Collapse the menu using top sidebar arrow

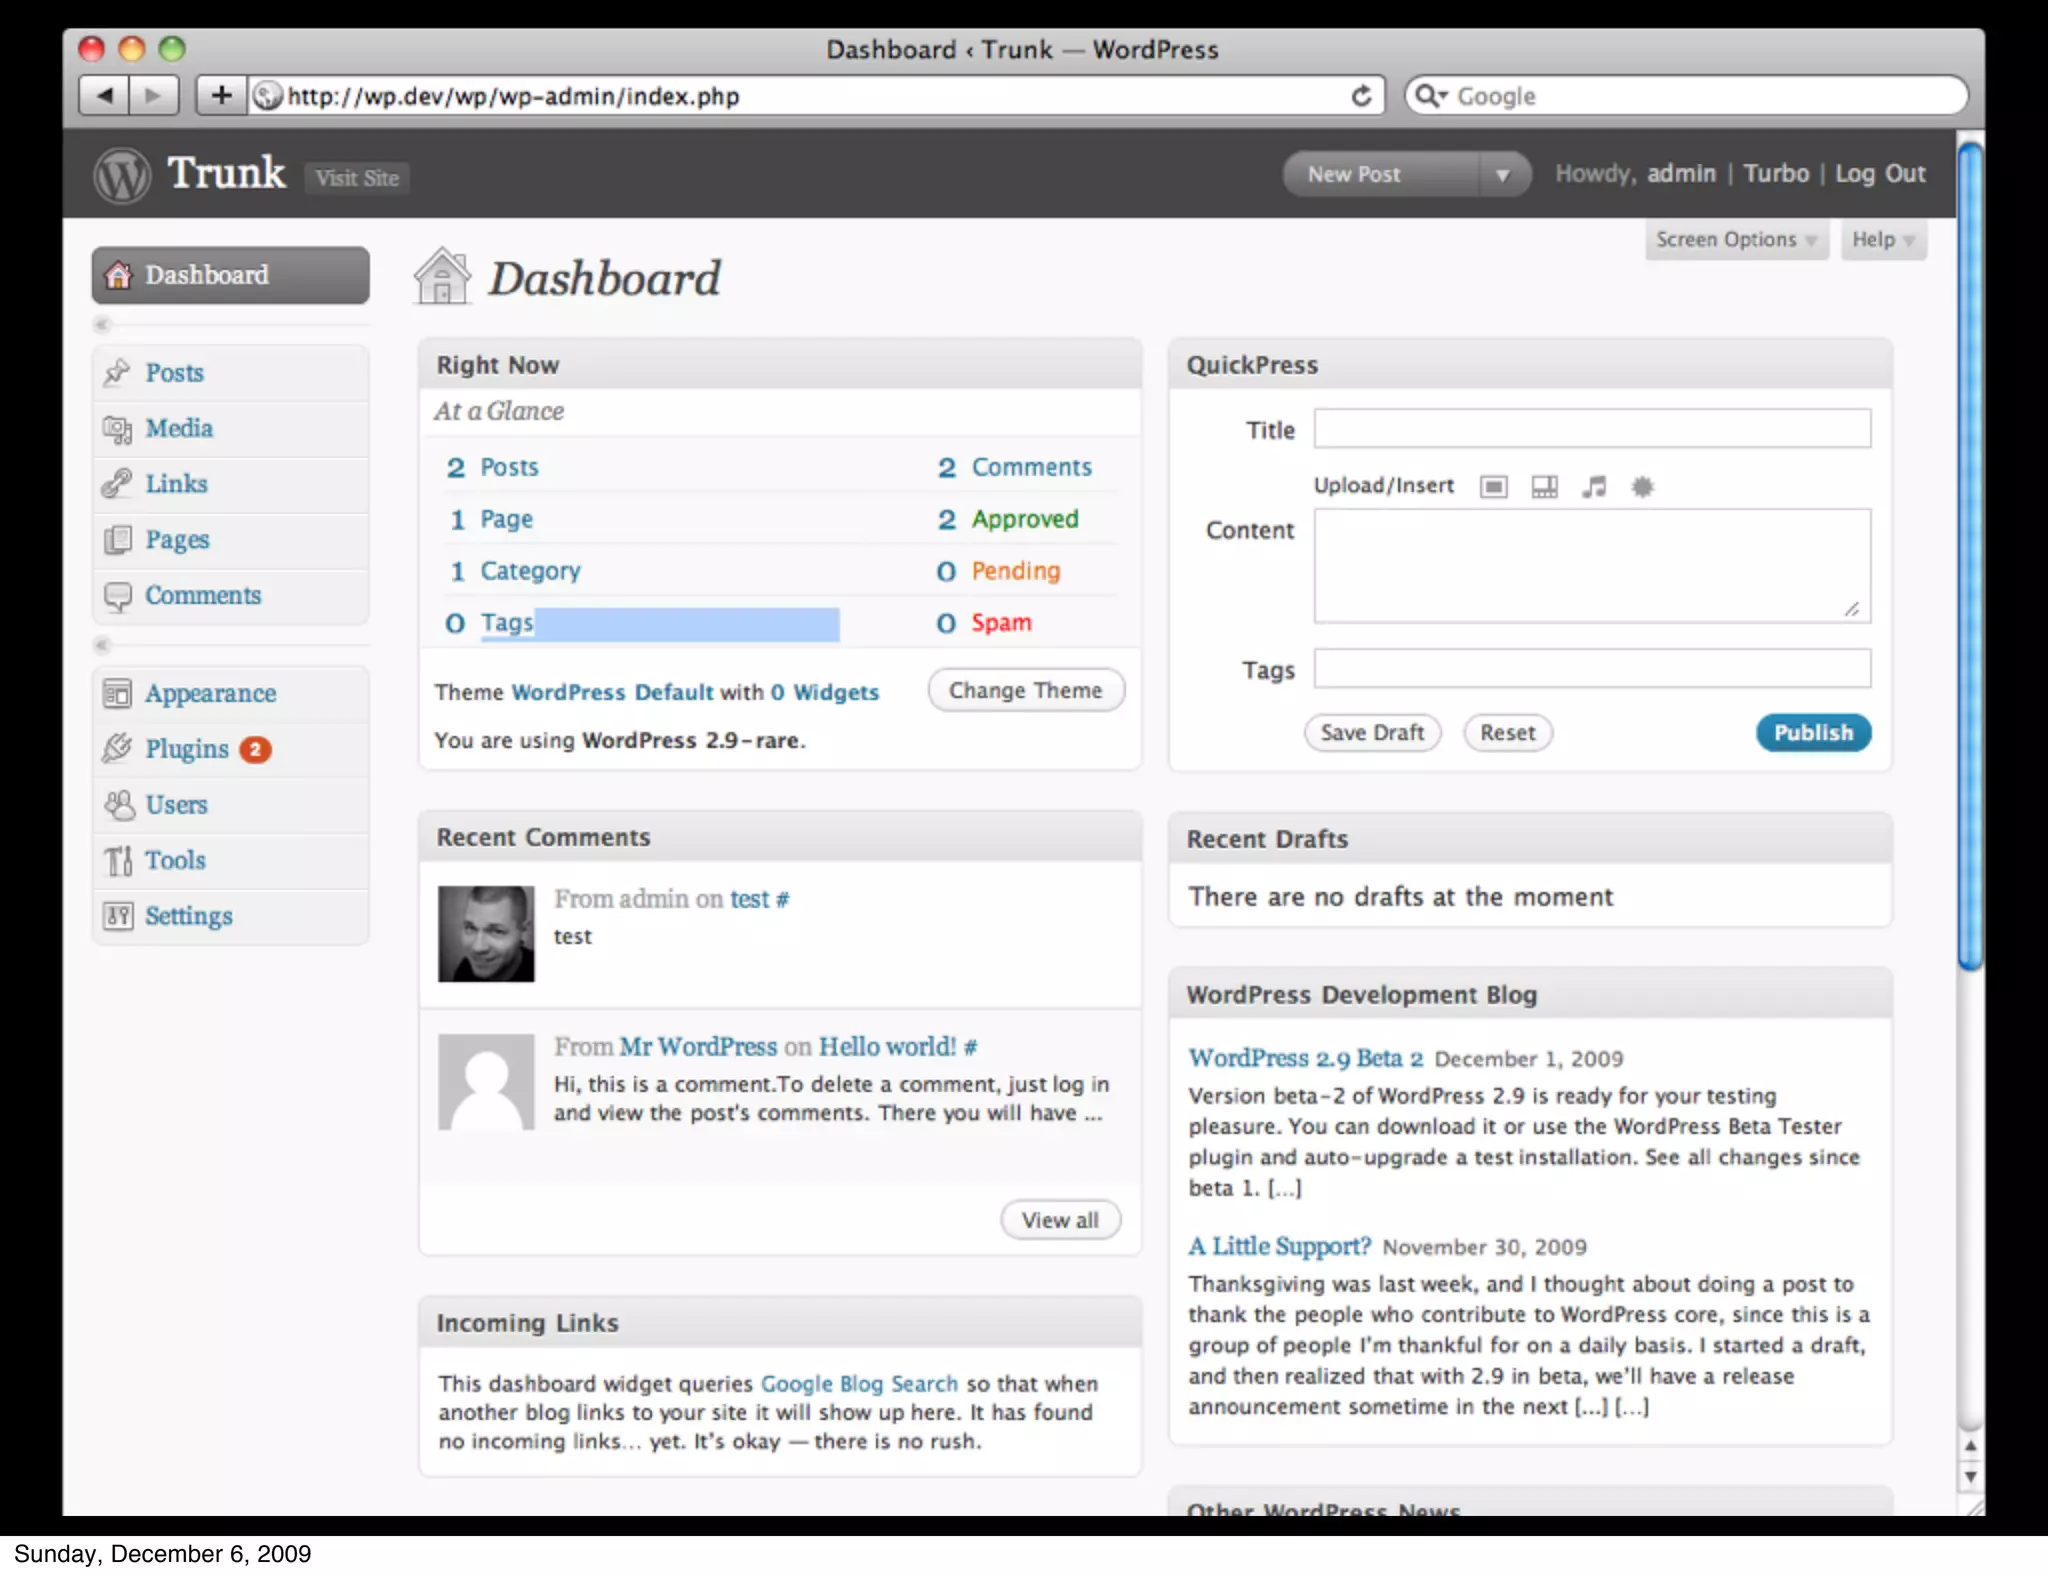pyautogui.click(x=101, y=324)
